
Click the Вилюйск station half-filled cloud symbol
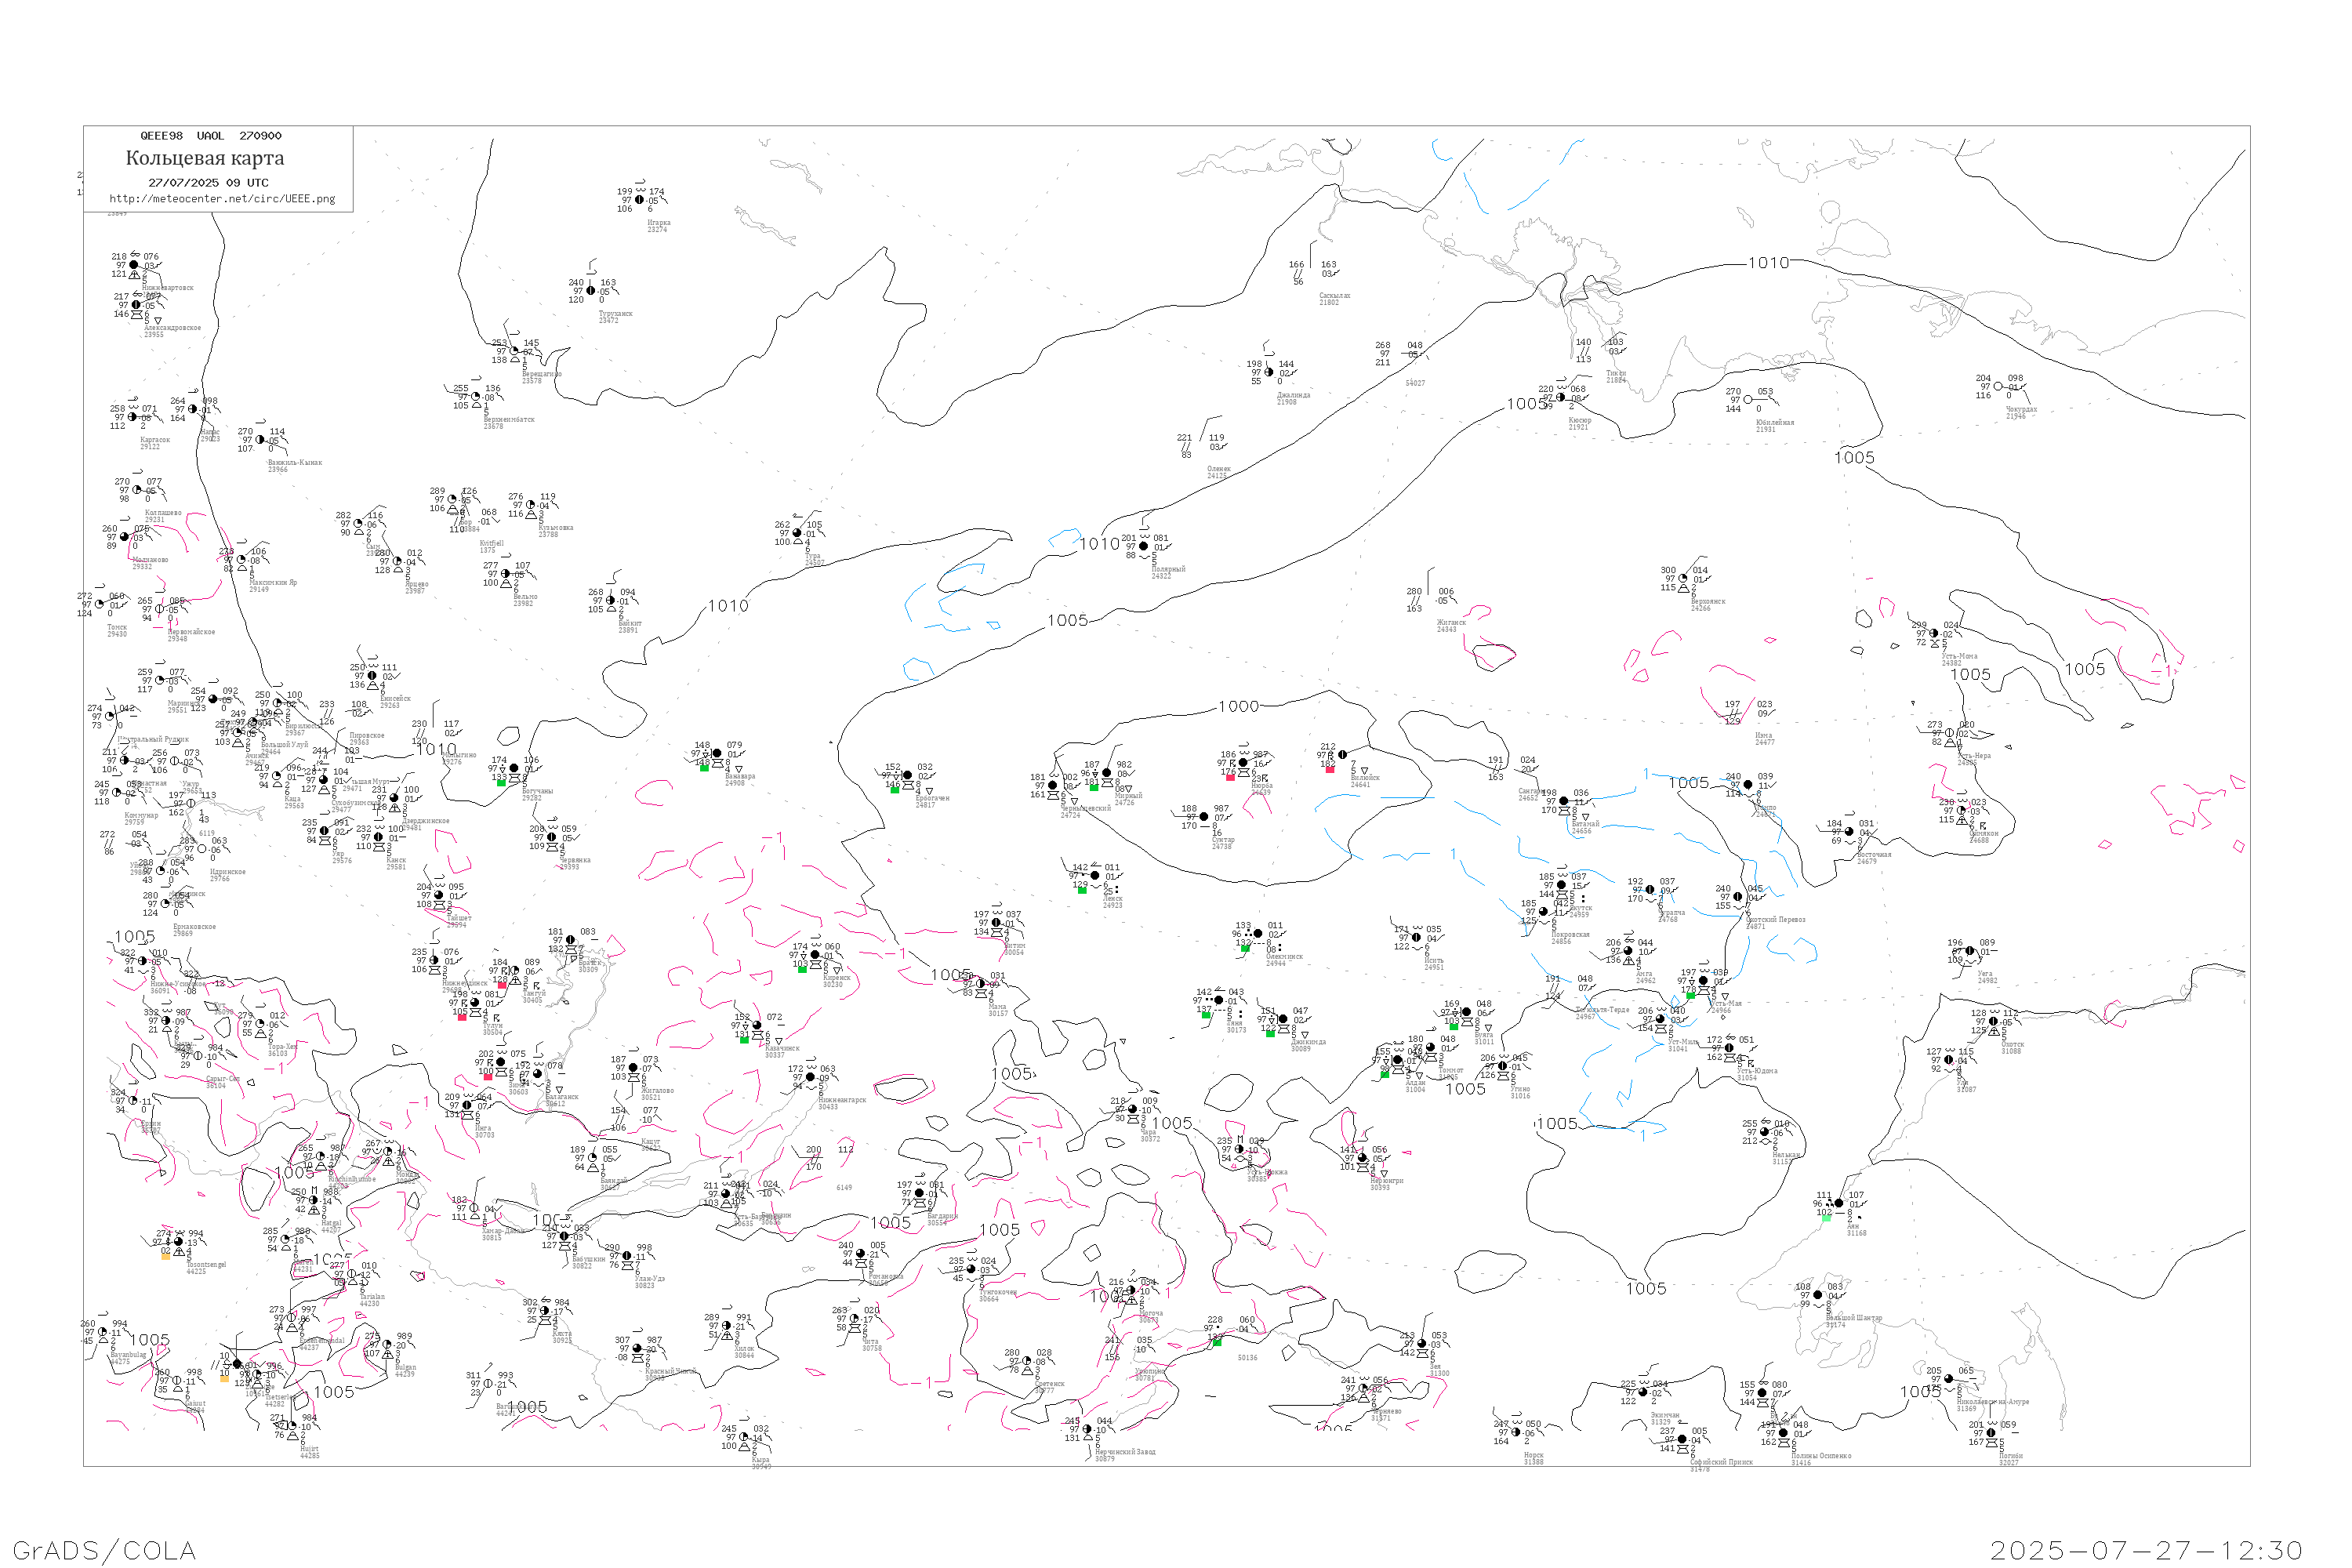tap(1342, 755)
